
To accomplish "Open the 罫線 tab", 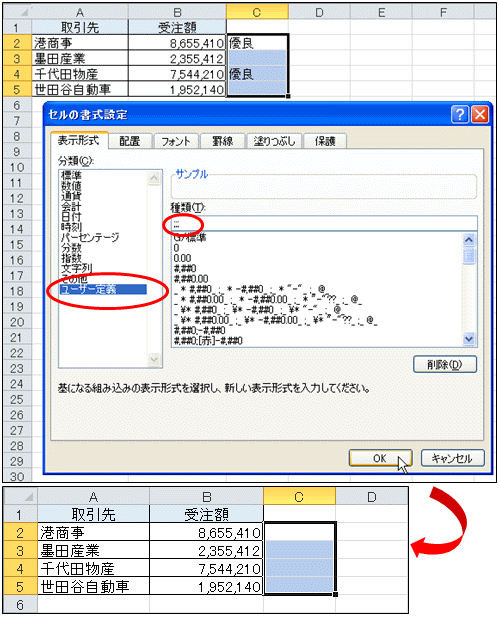I will (222, 141).
